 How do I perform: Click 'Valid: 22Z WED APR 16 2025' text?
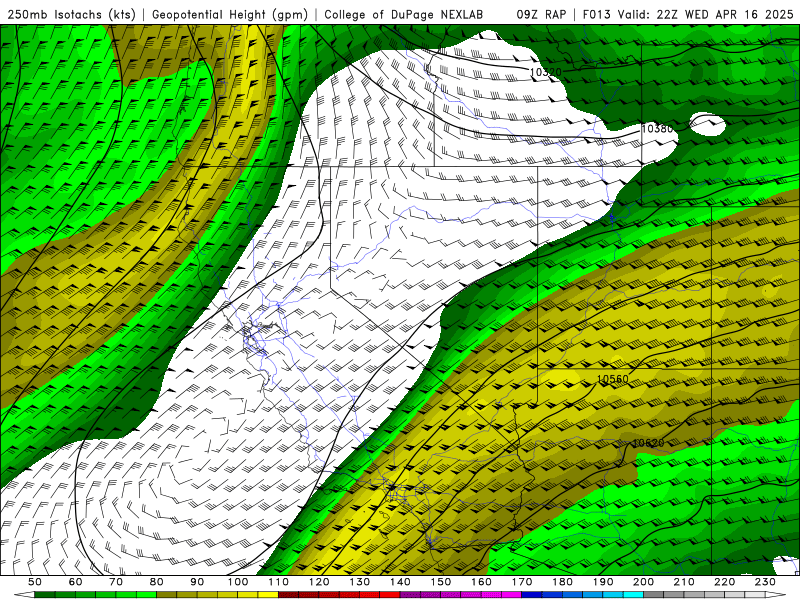tap(706, 15)
